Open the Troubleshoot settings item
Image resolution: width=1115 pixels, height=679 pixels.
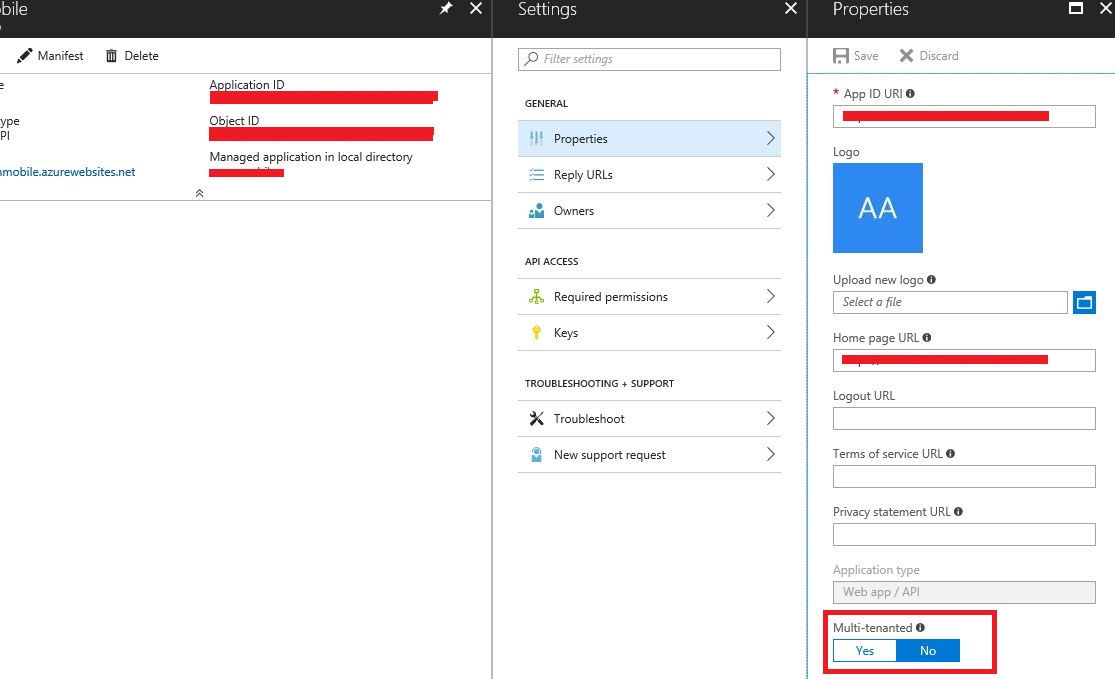(x=649, y=419)
